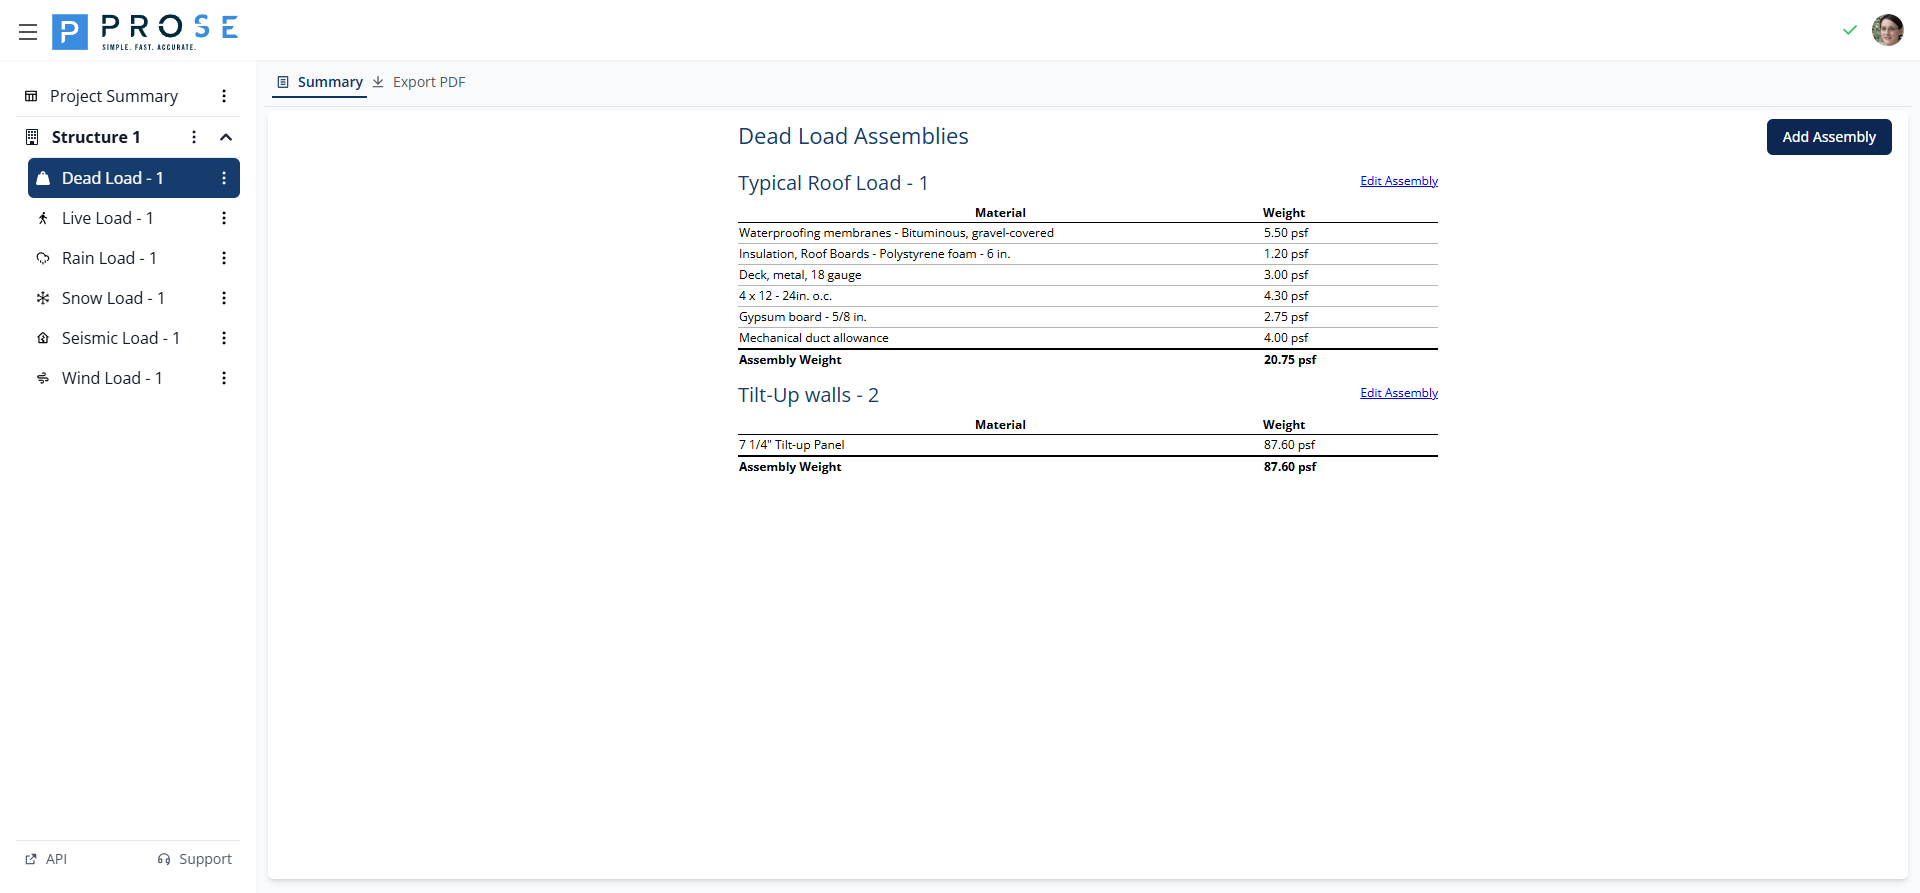
Task: Click Typical Roof Load - 1 title
Action: (833, 183)
